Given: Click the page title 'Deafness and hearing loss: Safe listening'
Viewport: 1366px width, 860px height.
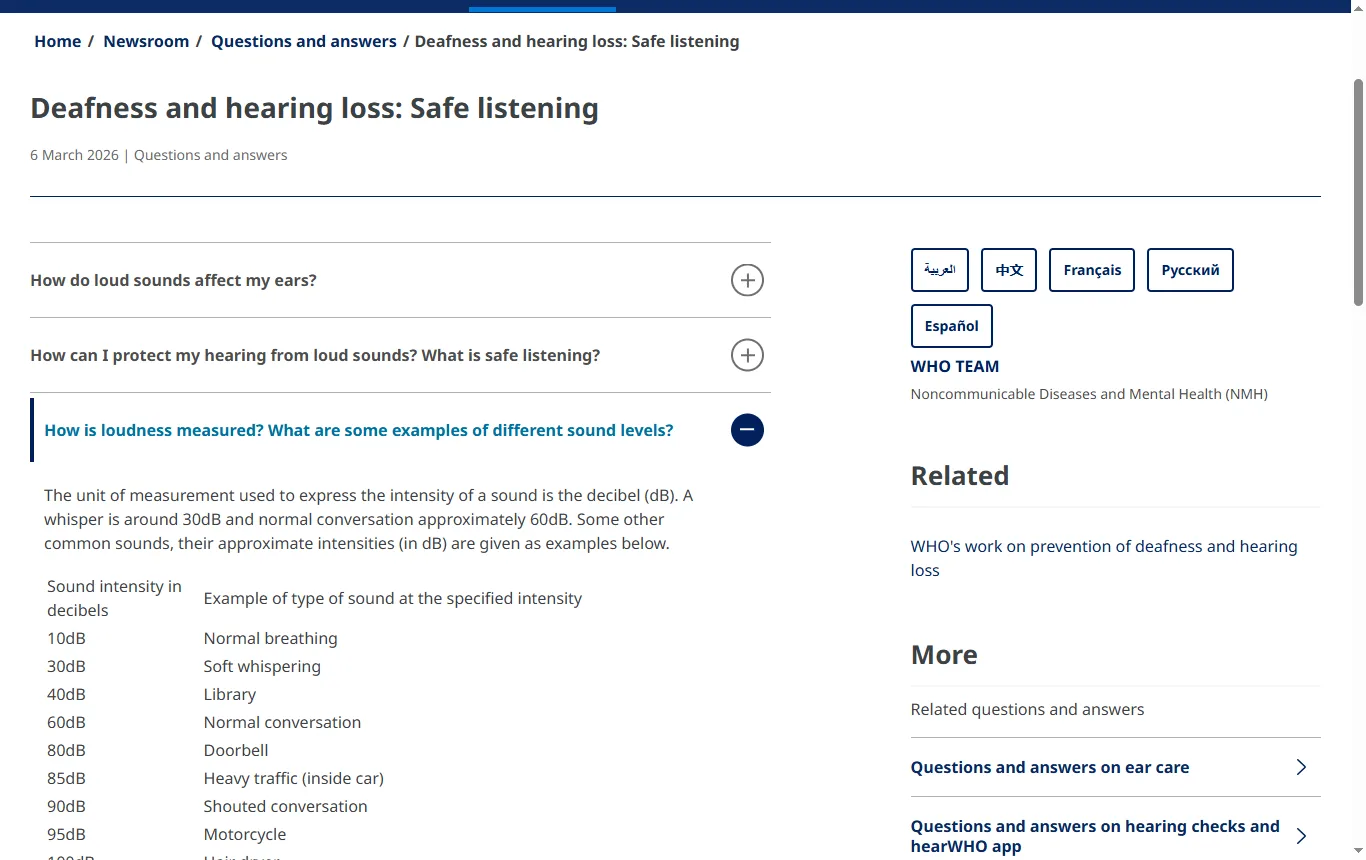Looking at the screenshot, I should [315, 108].
